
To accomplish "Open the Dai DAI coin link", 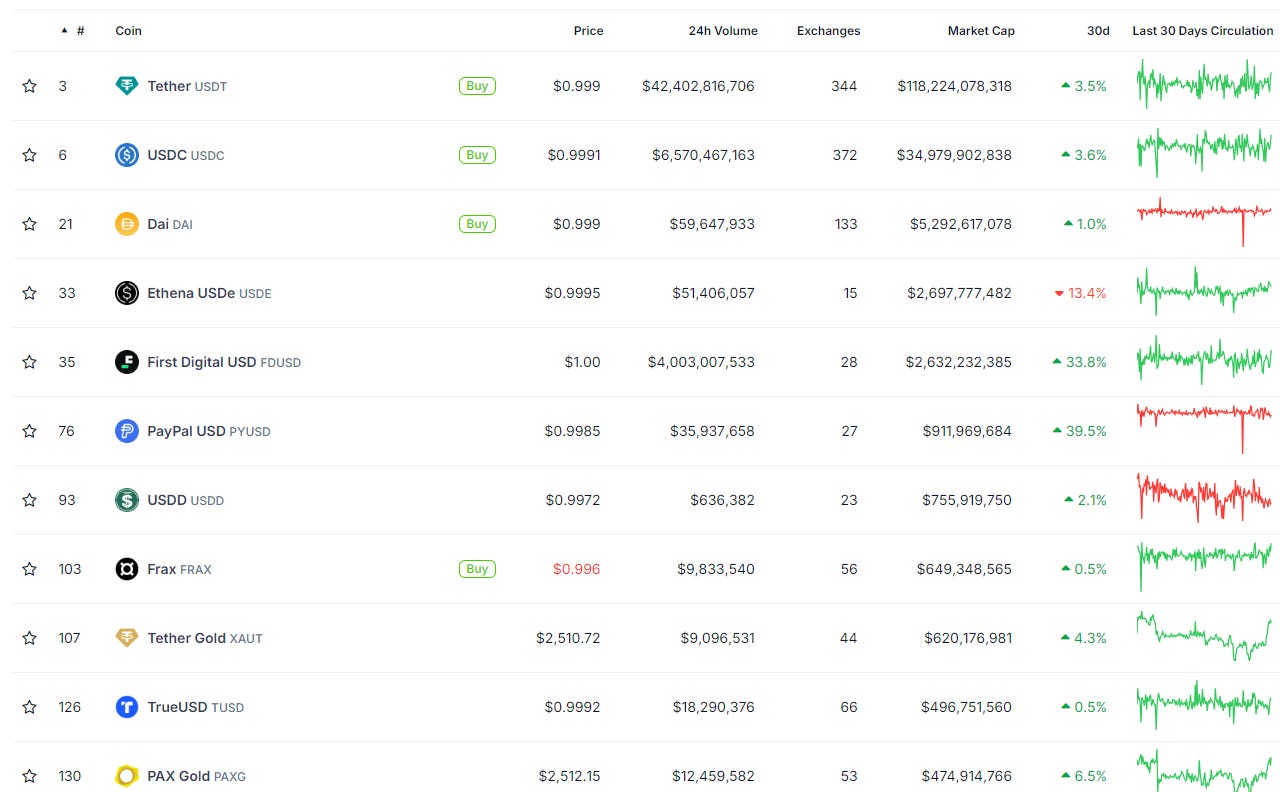I will 170,224.
